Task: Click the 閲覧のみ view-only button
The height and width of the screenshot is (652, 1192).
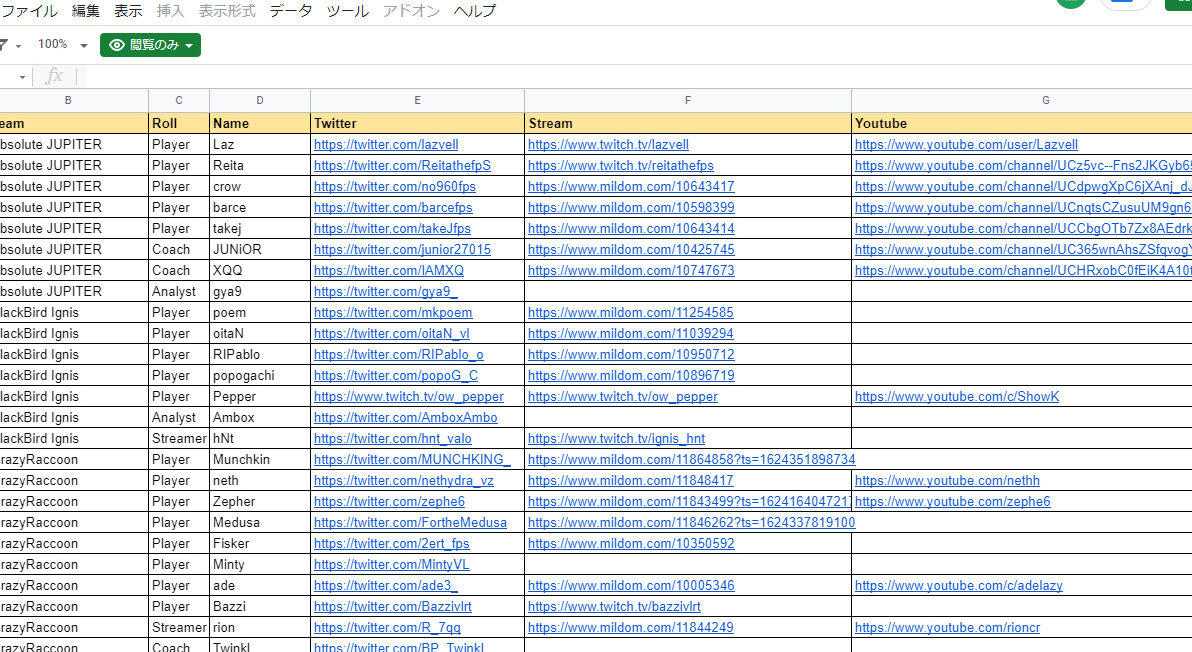Action: [151, 45]
